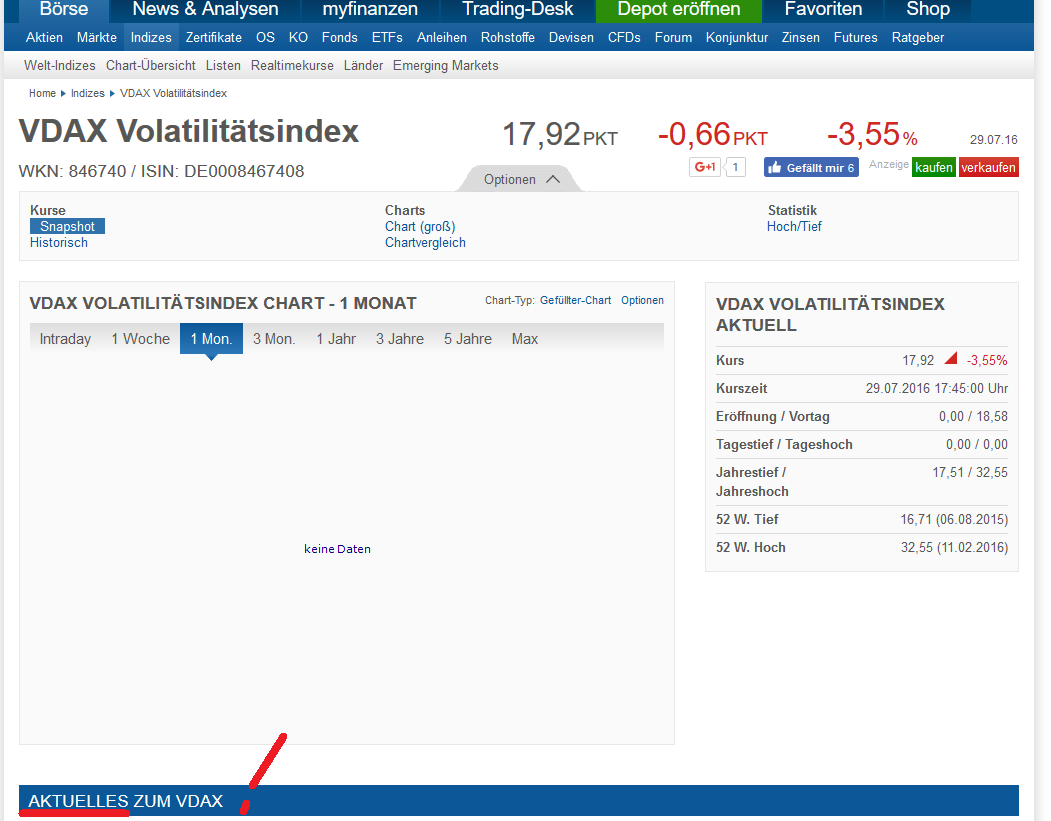Open the Historisch link under Kurse

(59, 243)
